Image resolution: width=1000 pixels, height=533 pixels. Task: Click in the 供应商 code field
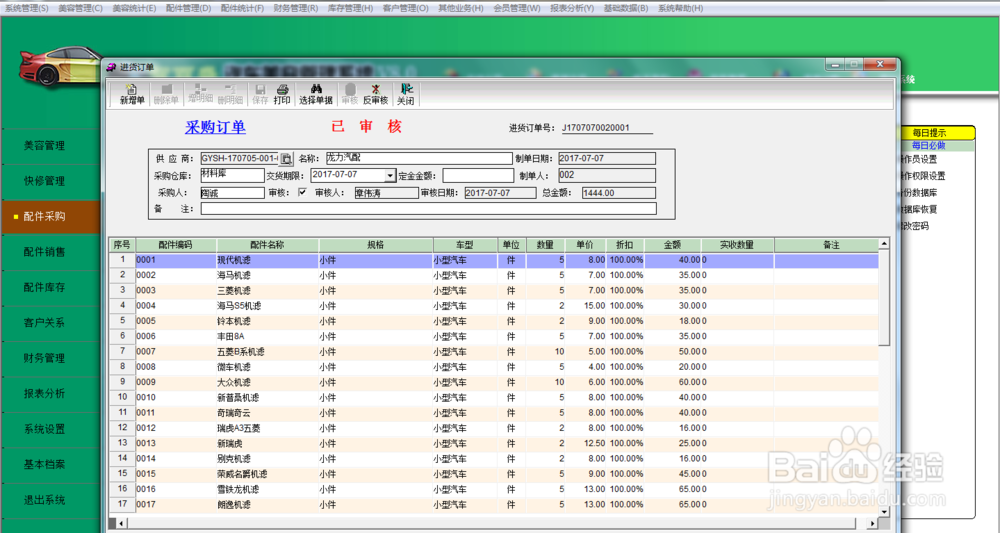click(240, 159)
